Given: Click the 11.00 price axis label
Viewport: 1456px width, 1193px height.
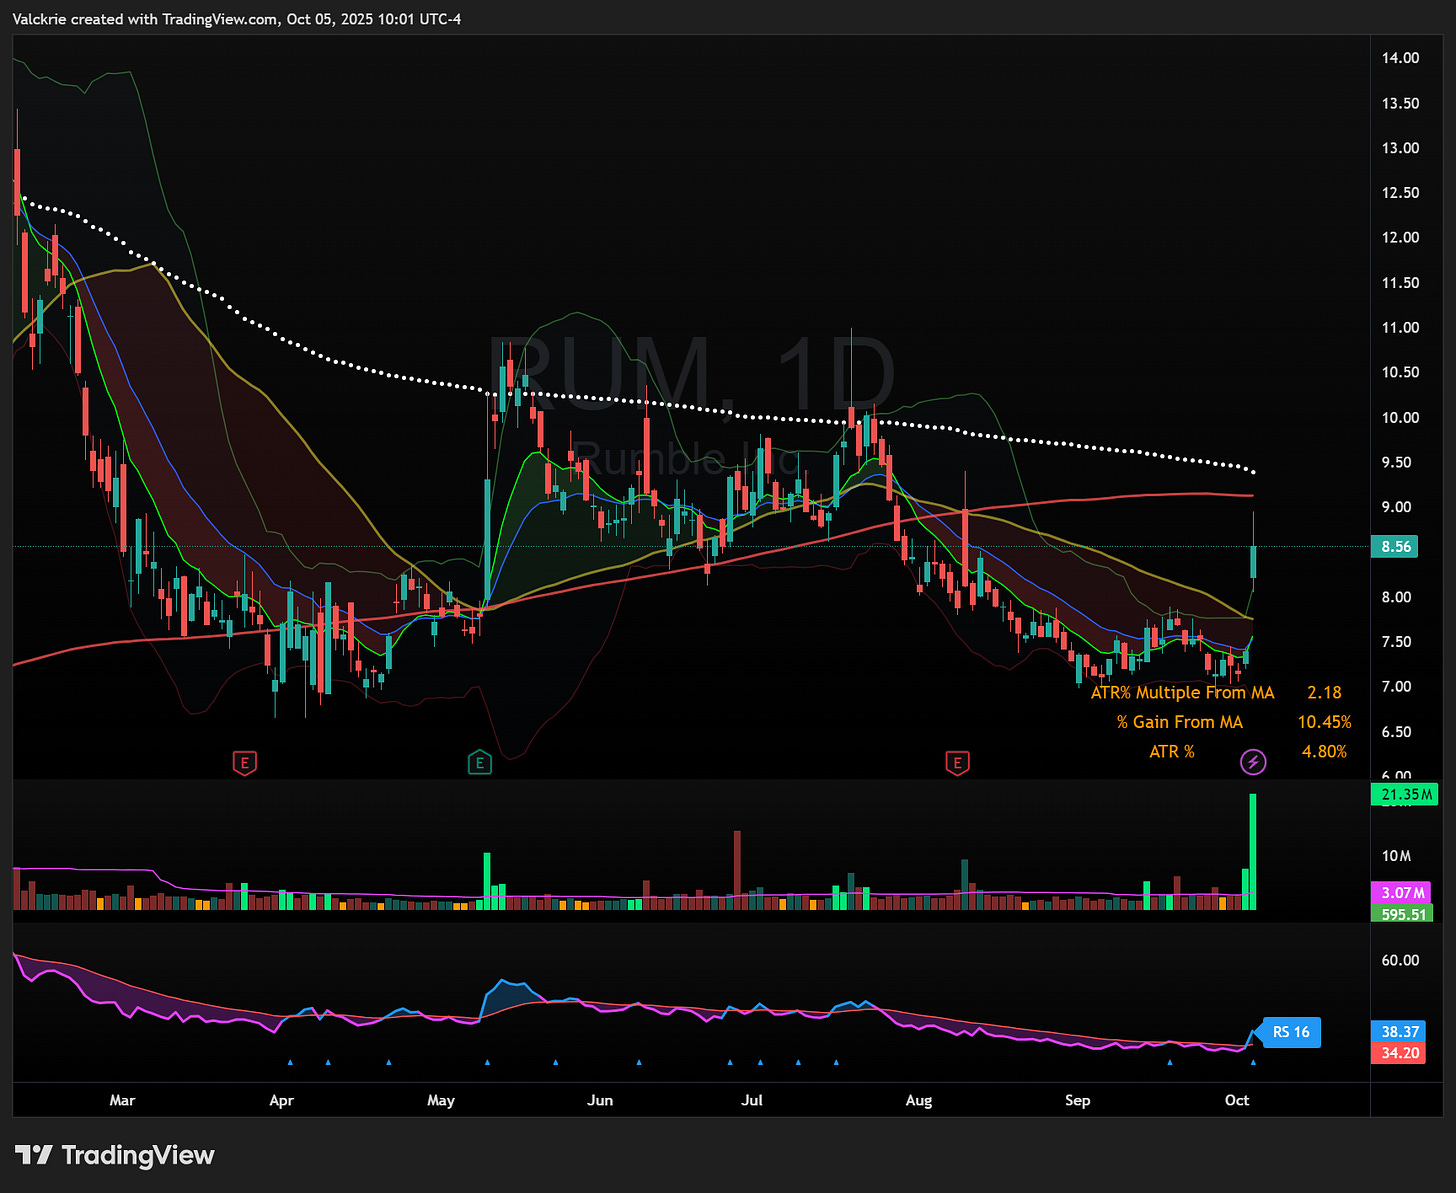Looking at the screenshot, I should (1400, 327).
